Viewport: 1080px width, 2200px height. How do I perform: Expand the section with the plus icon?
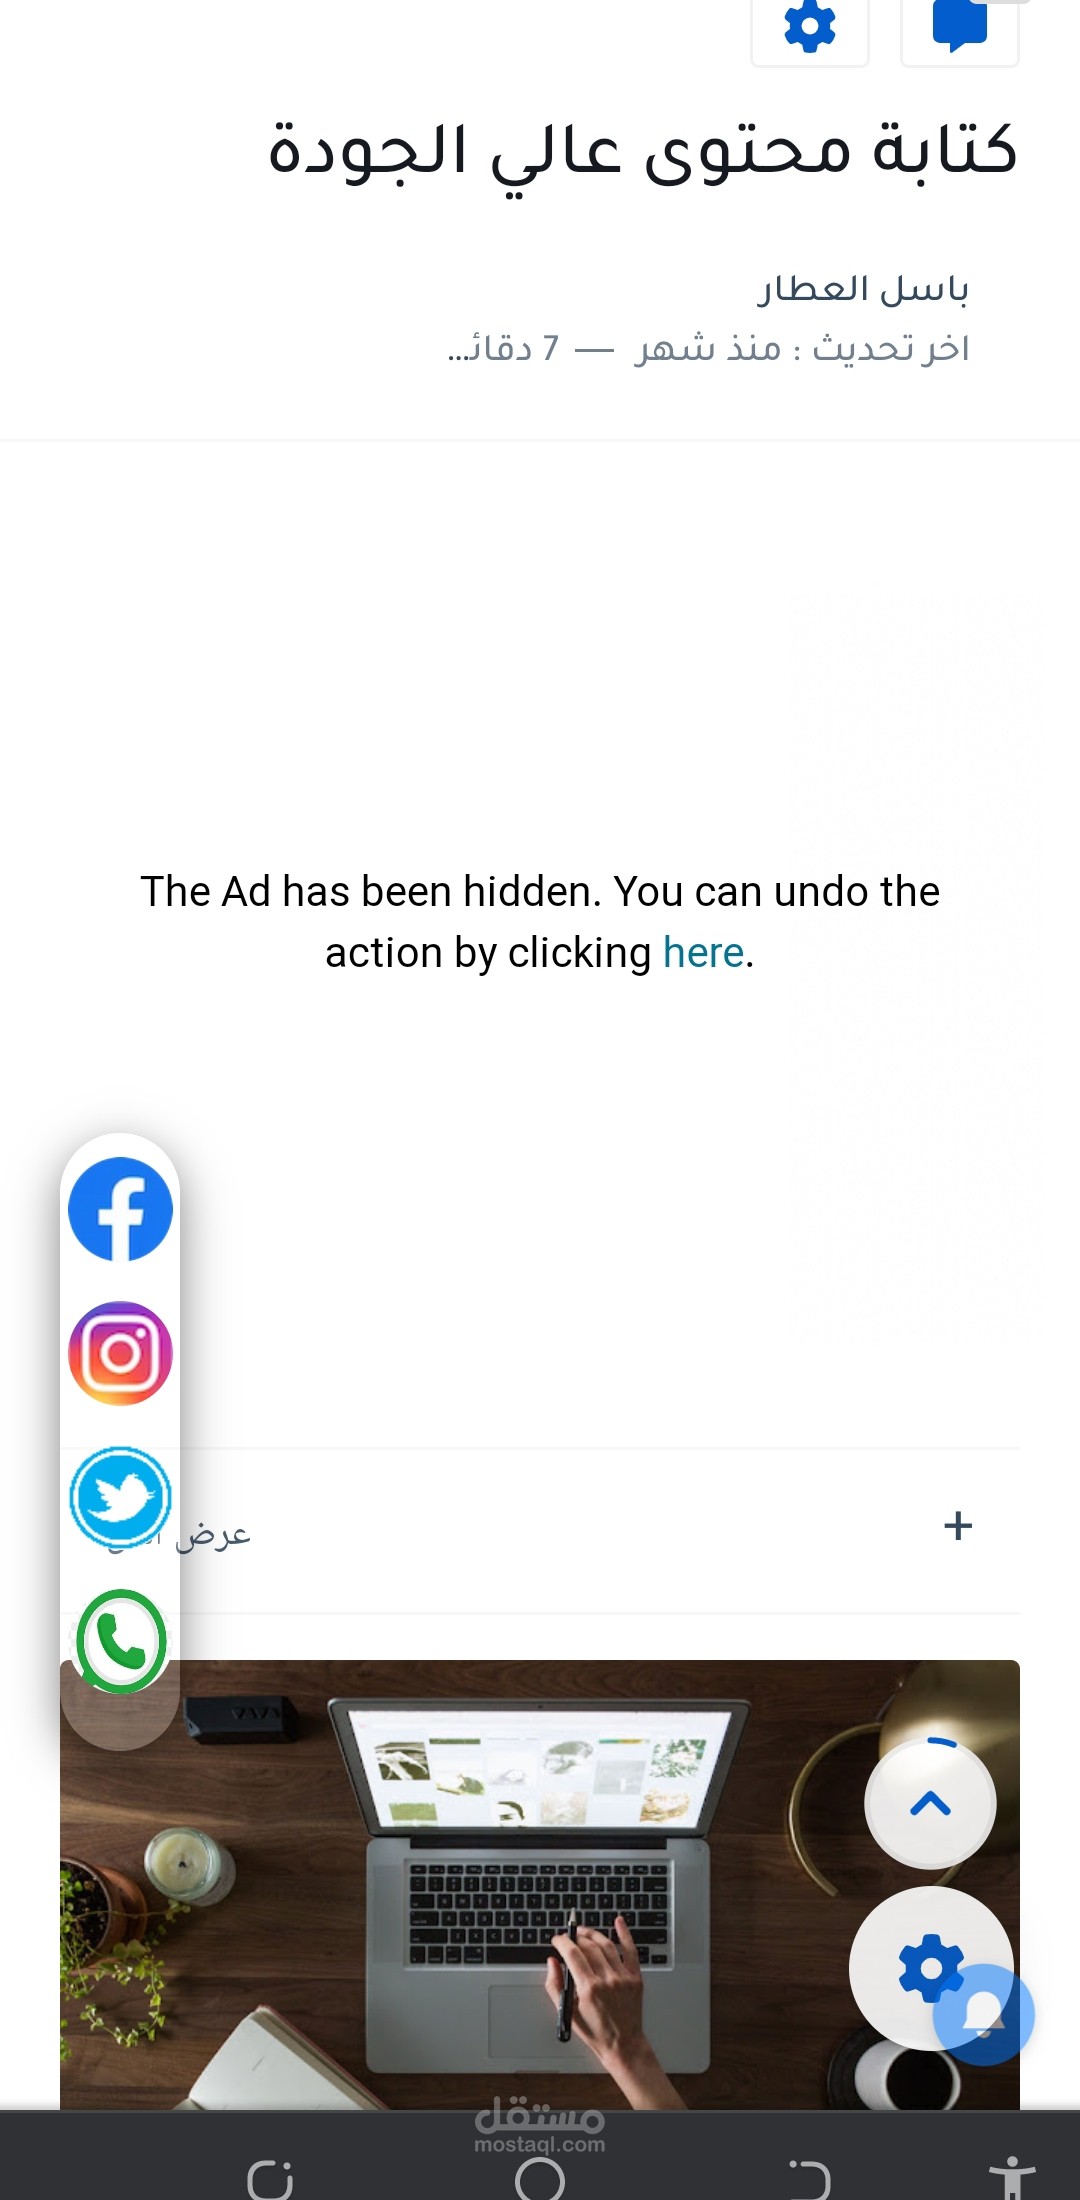958,1526
